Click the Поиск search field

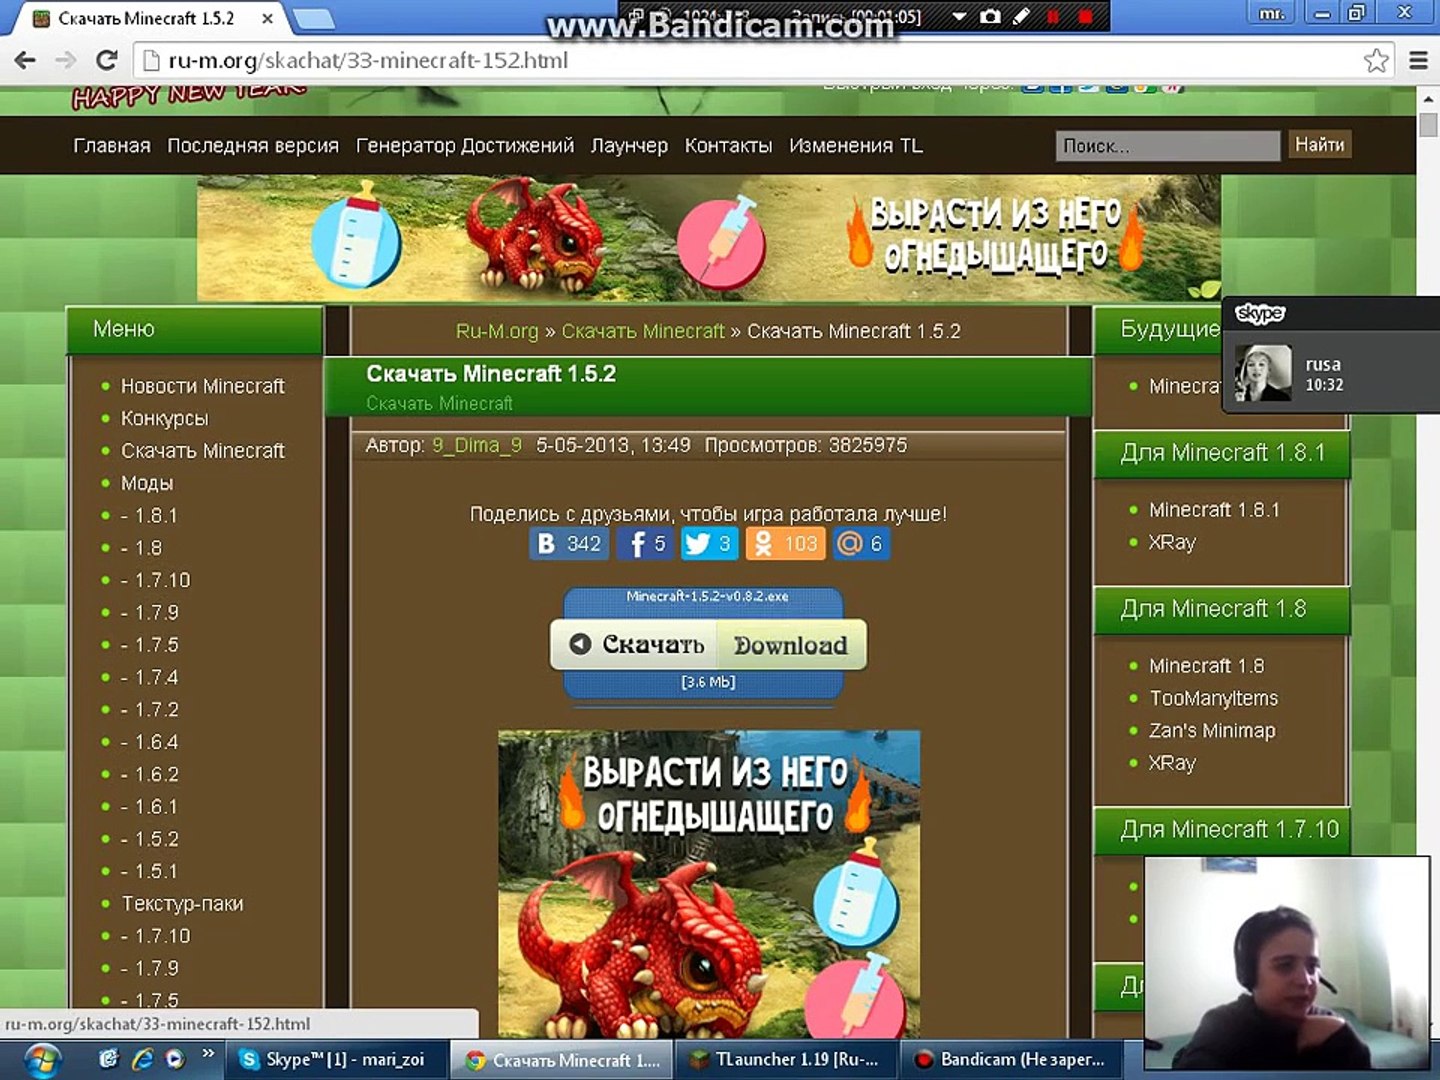coord(1167,146)
